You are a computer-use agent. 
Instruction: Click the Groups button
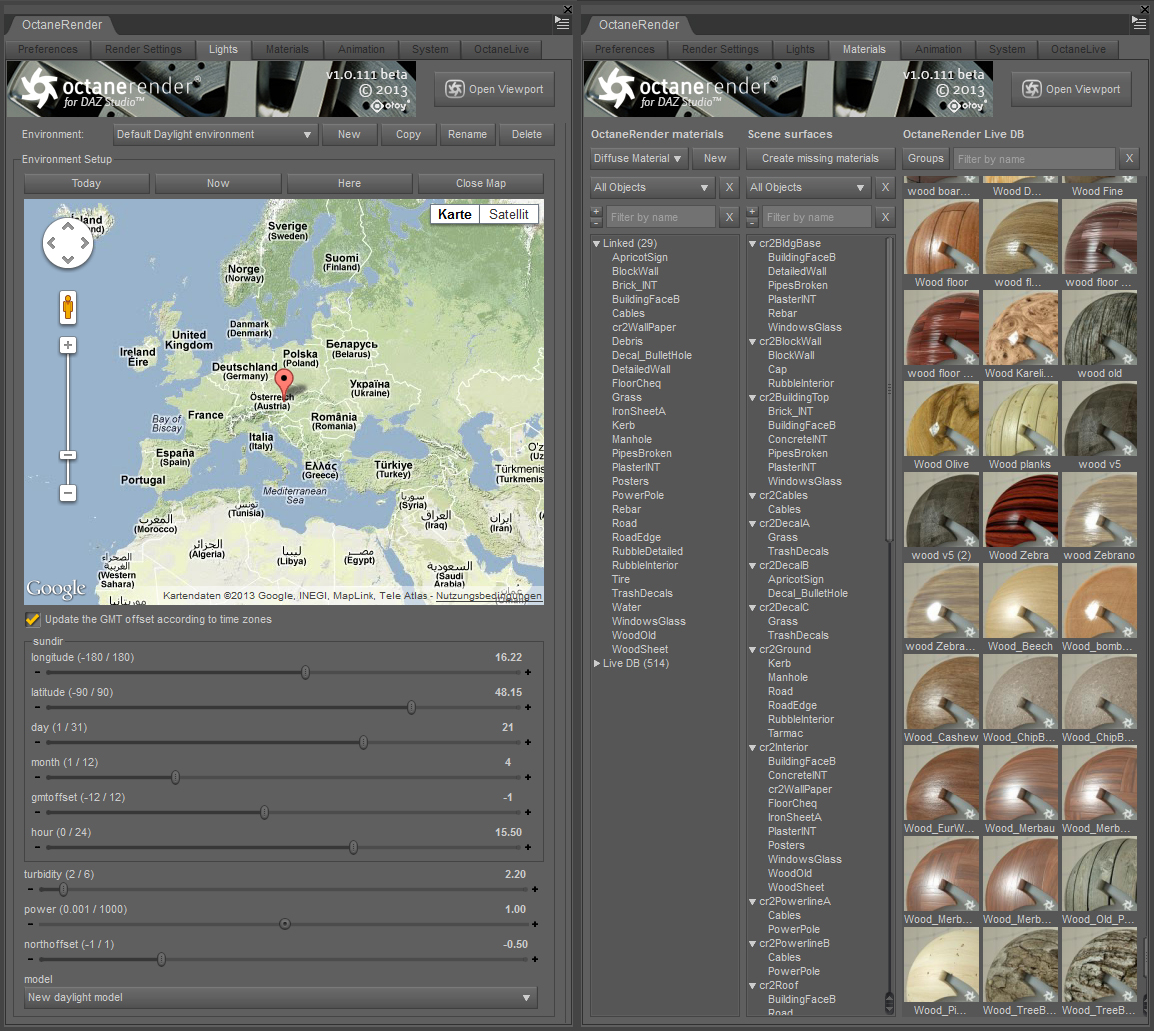(x=925, y=158)
